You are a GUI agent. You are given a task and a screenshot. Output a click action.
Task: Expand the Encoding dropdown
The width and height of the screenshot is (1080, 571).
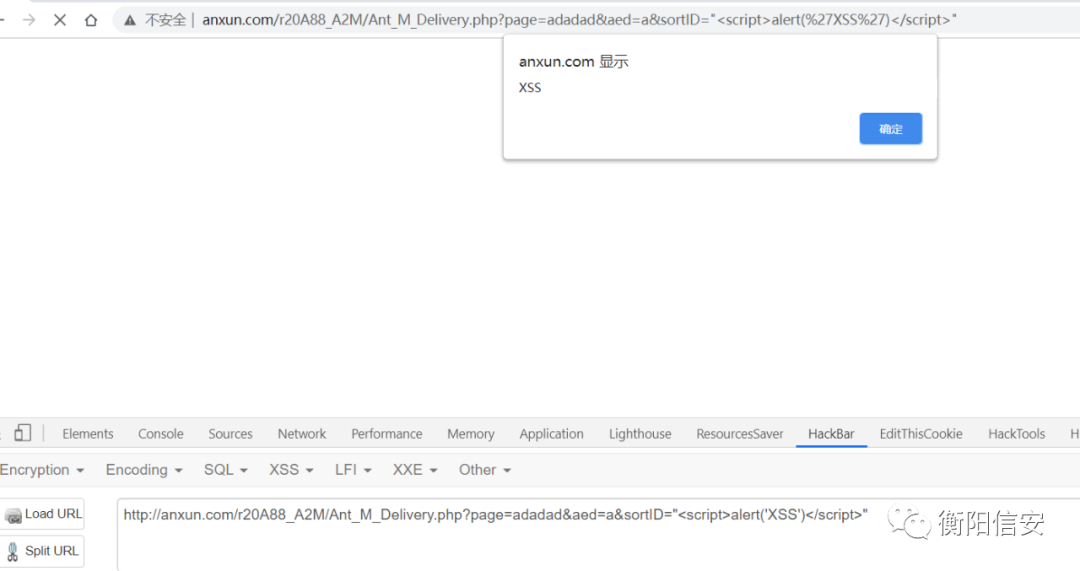144,470
